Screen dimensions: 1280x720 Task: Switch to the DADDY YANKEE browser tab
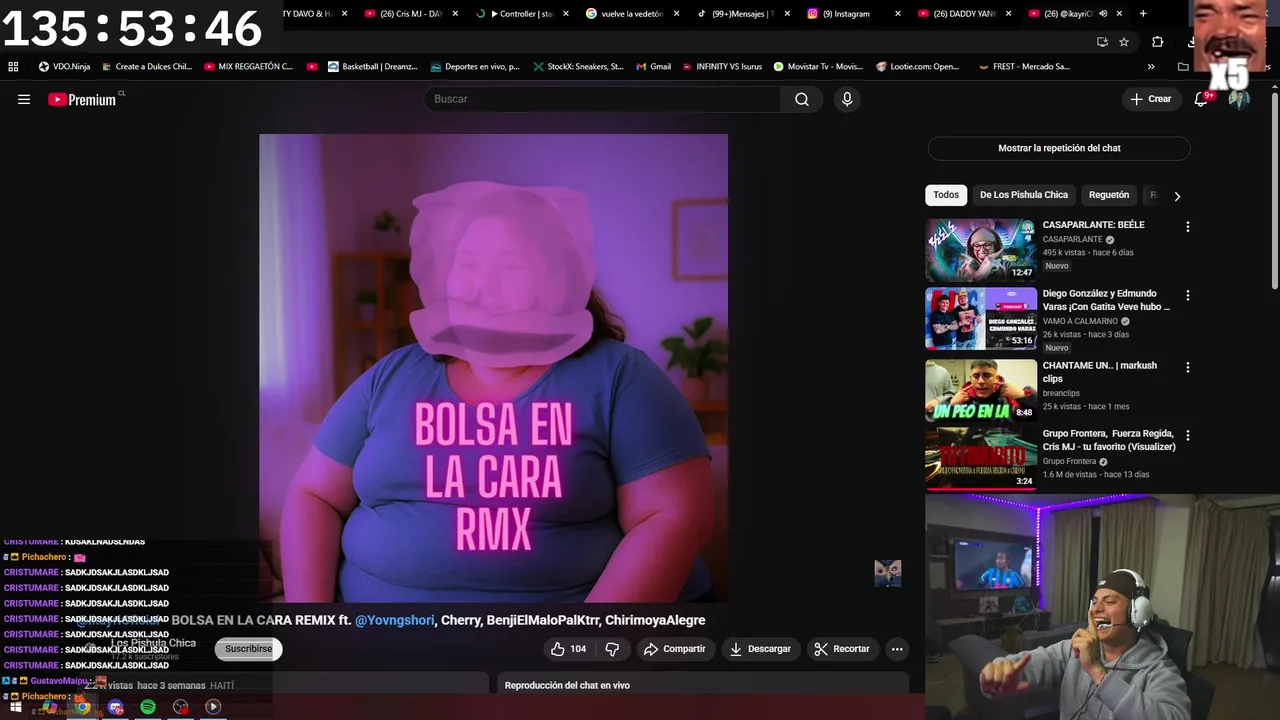(964, 14)
